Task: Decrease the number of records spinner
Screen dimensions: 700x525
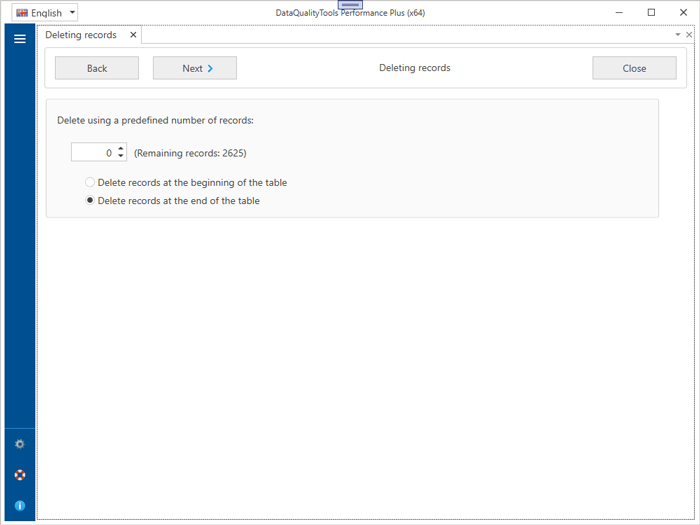Action: [121, 156]
